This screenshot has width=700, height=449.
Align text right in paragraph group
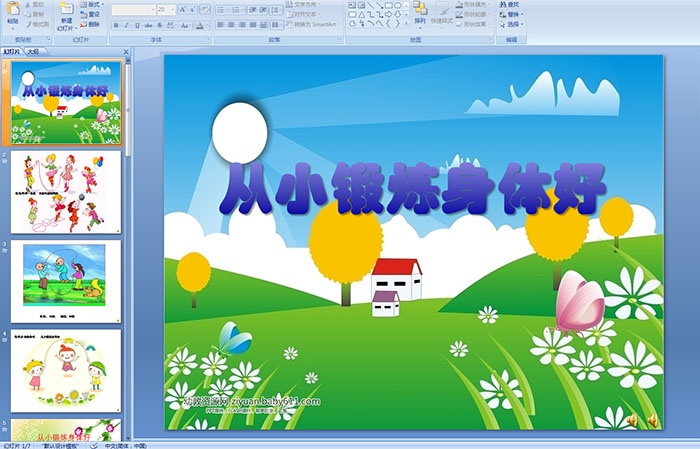pos(242,25)
